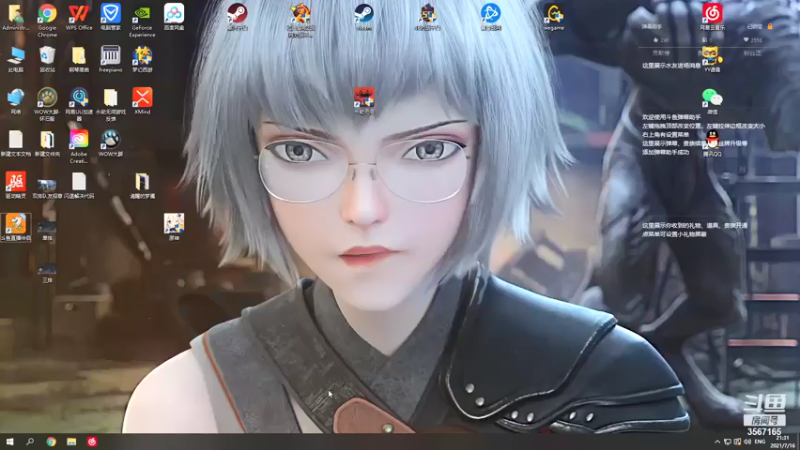Launch the wegame desktop shortcut
Image resolution: width=800 pixels, height=450 pixels.
(x=554, y=17)
